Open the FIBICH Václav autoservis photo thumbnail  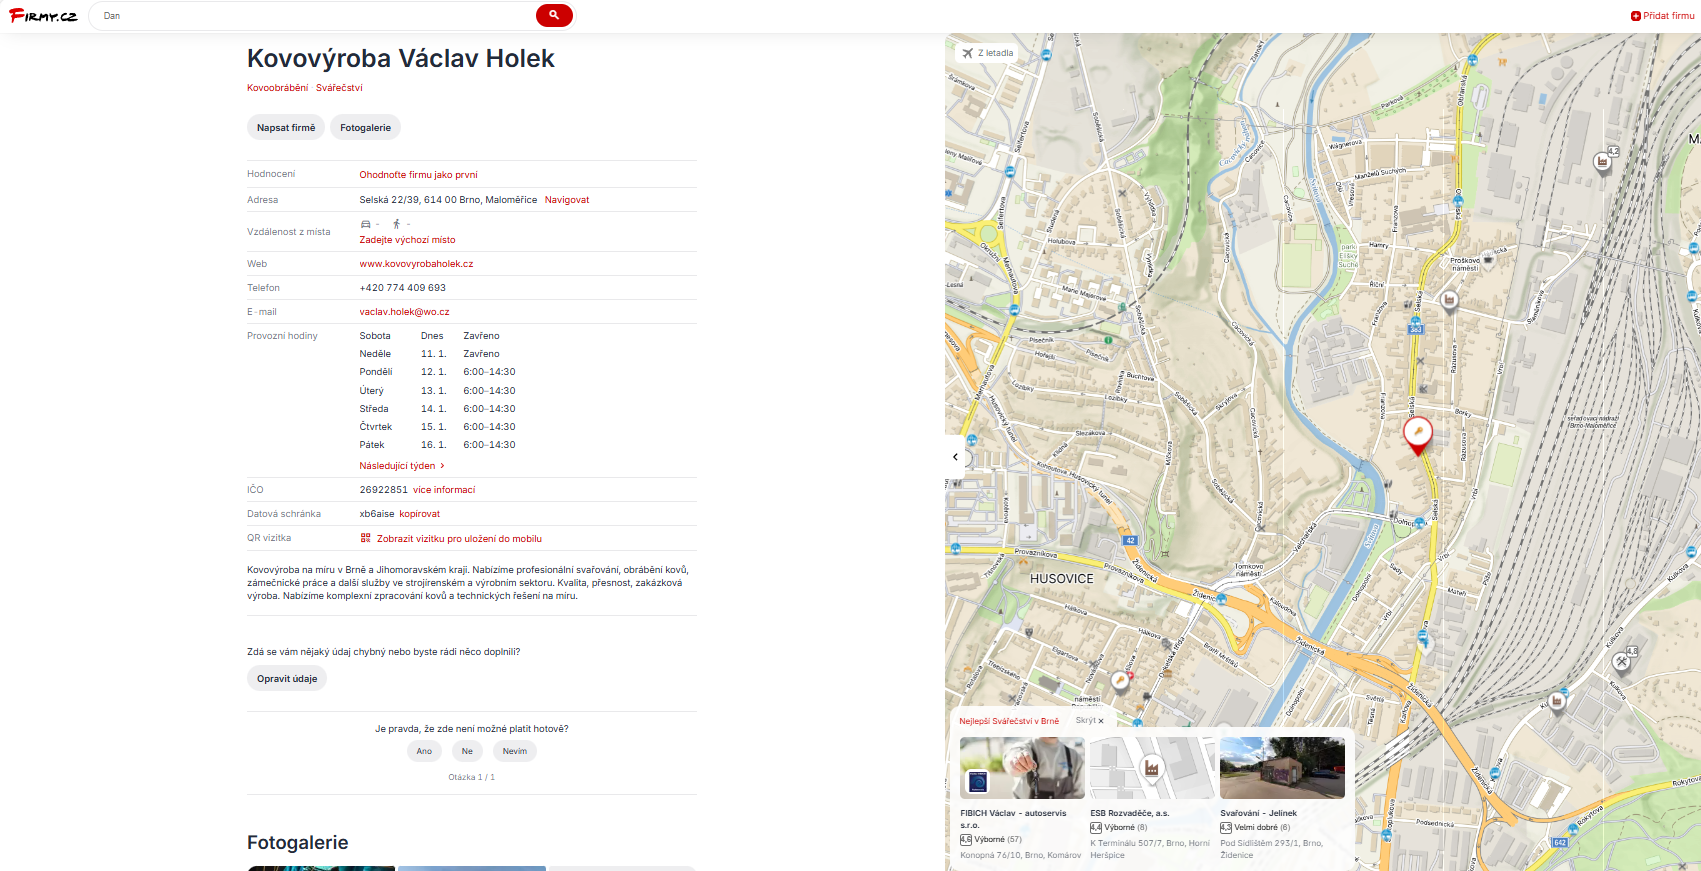[x=1022, y=768]
